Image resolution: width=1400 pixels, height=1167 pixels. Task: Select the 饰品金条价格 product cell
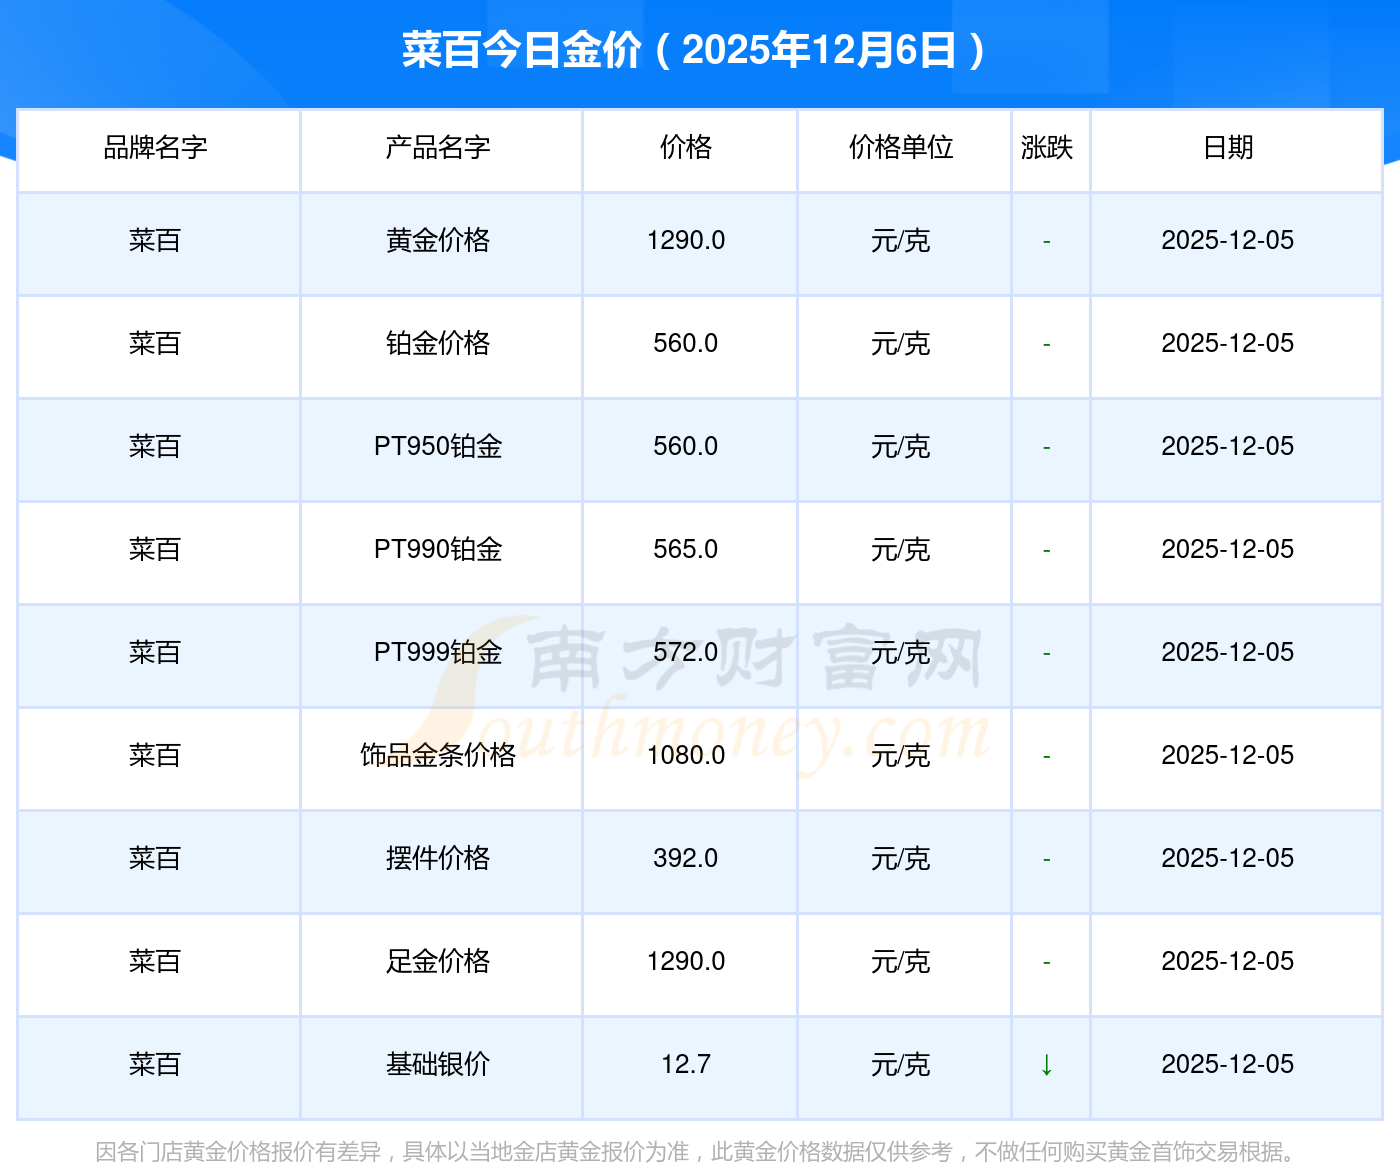[x=438, y=756]
